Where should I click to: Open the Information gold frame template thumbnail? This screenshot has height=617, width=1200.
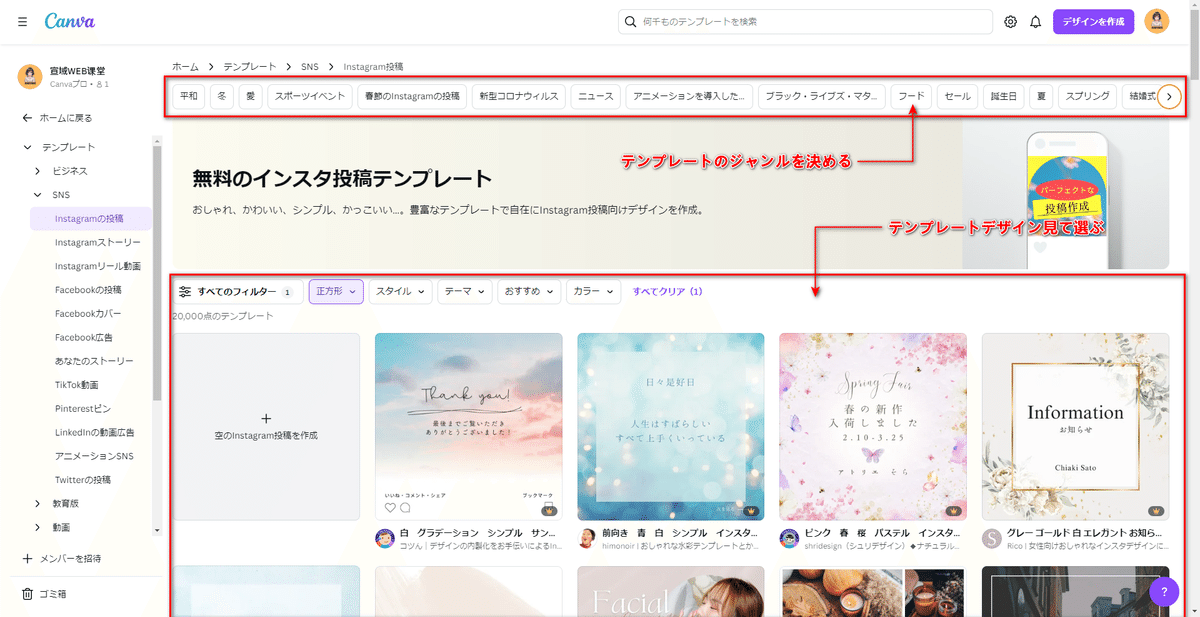(1075, 427)
